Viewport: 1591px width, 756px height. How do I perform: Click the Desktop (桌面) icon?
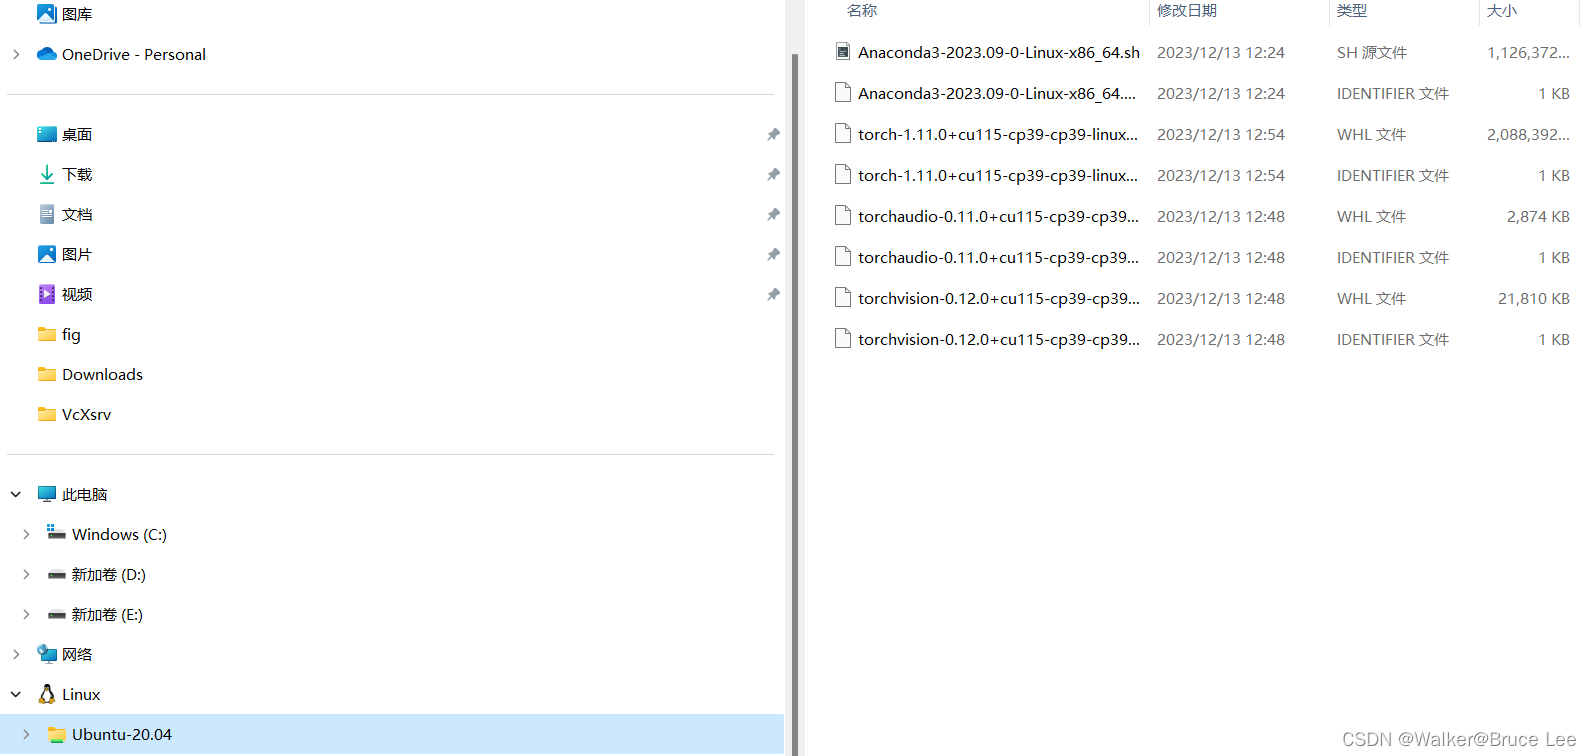click(46, 134)
